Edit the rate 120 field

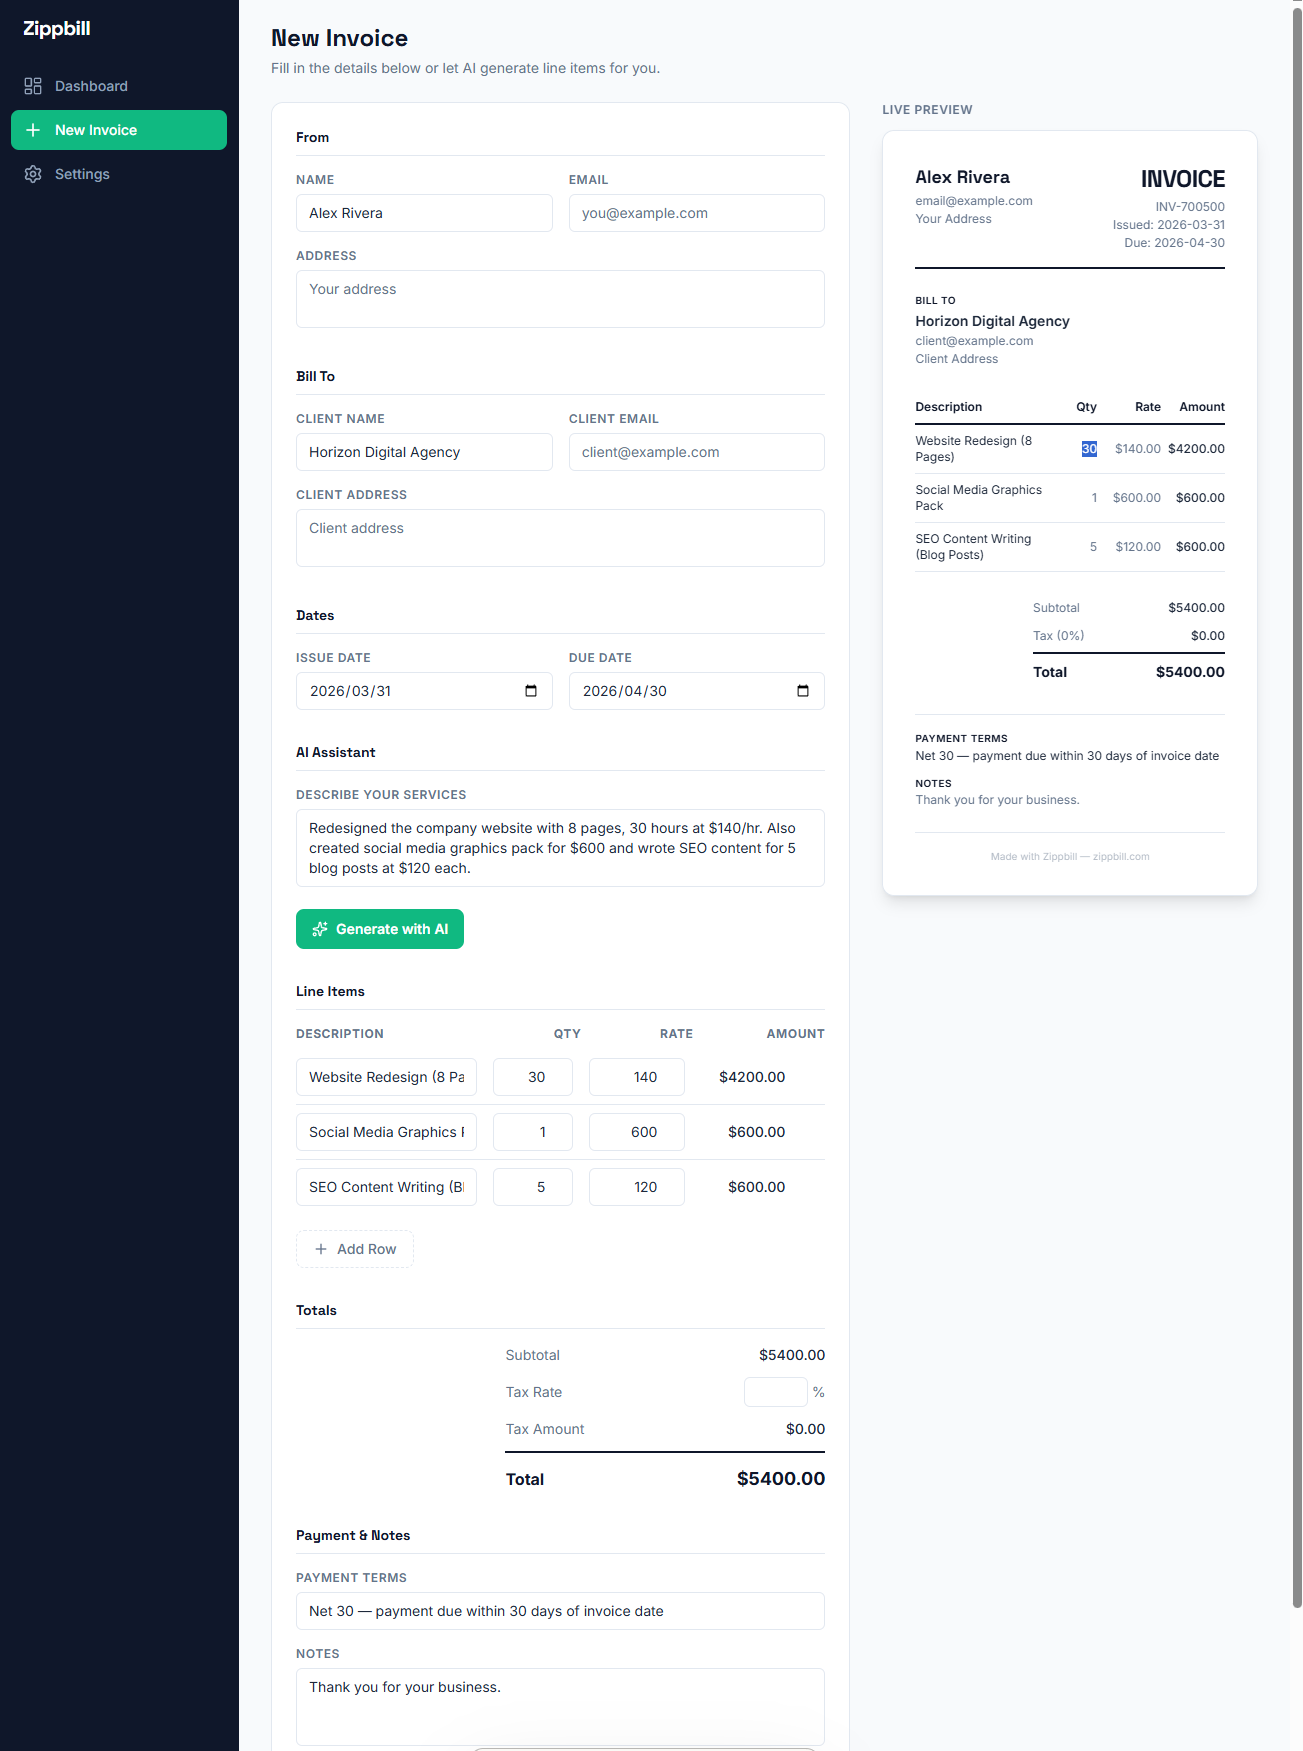[637, 1187]
